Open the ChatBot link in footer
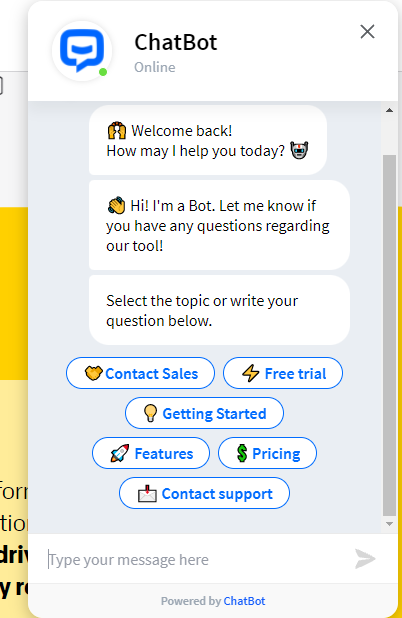This screenshot has width=402, height=618. point(244,601)
